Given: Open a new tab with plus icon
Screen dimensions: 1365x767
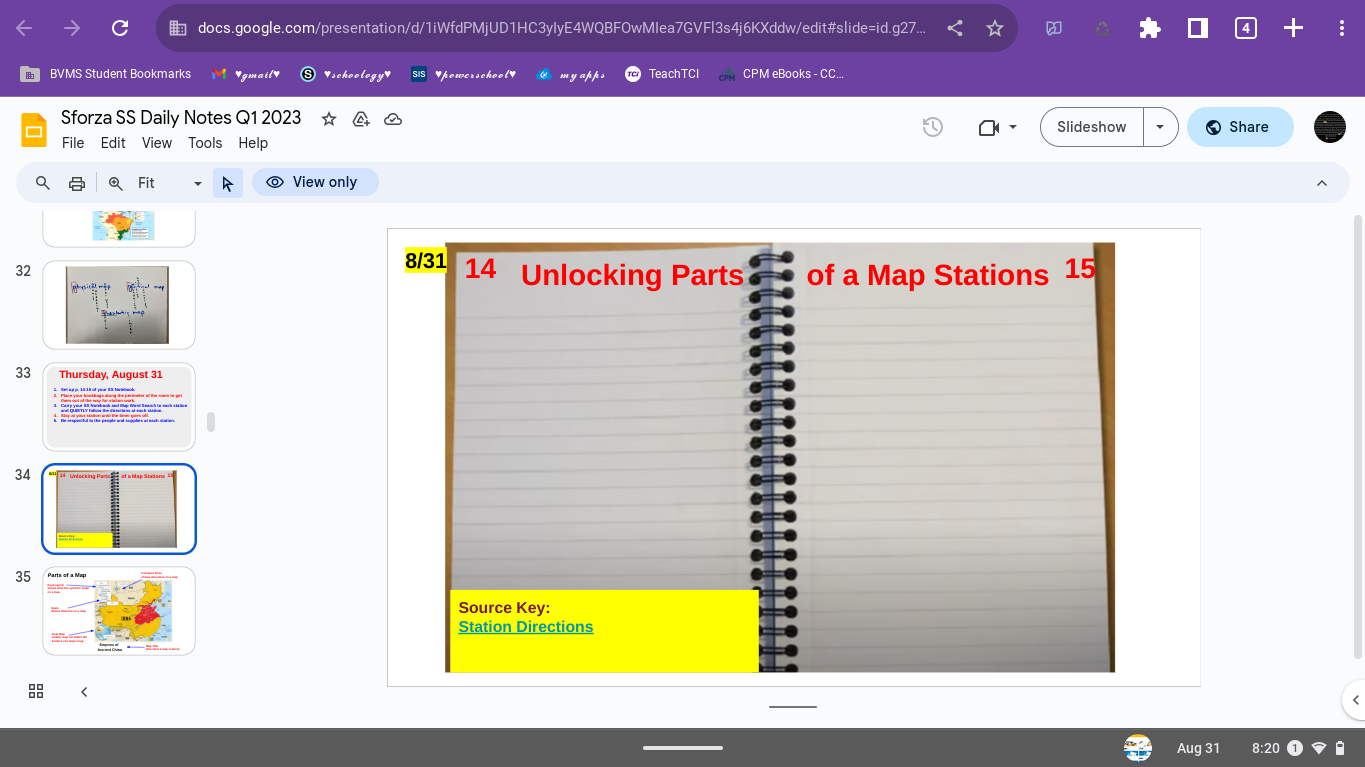Looking at the screenshot, I should click(1293, 28).
